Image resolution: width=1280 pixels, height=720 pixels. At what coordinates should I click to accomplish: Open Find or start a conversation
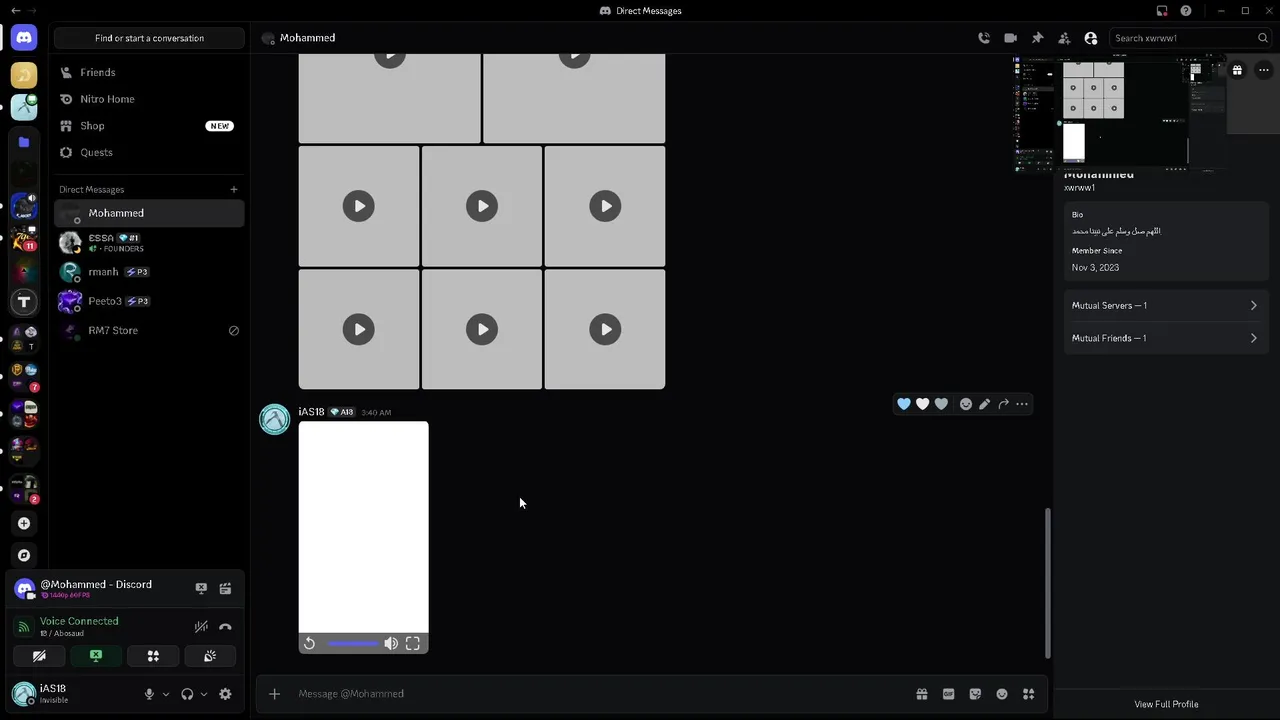(149, 38)
